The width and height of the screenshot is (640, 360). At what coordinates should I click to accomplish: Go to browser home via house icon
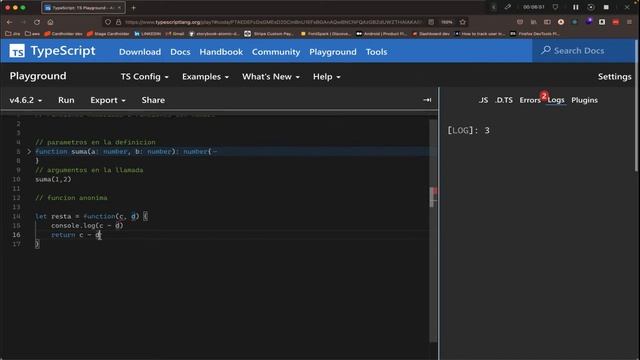pyautogui.click(x=50, y=22)
